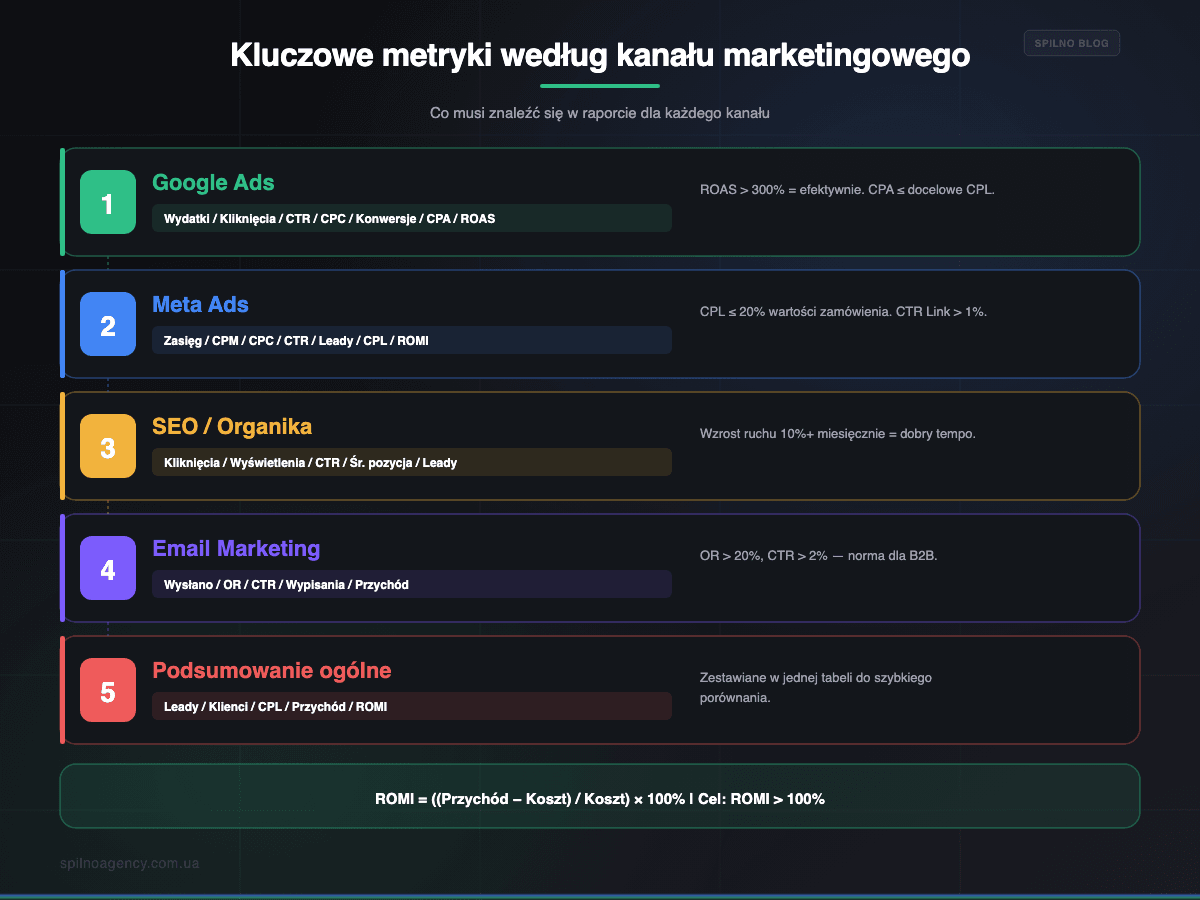The height and width of the screenshot is (900, 1200).
Task: Click the green number 1 badge
Action: tap(108, 202)
